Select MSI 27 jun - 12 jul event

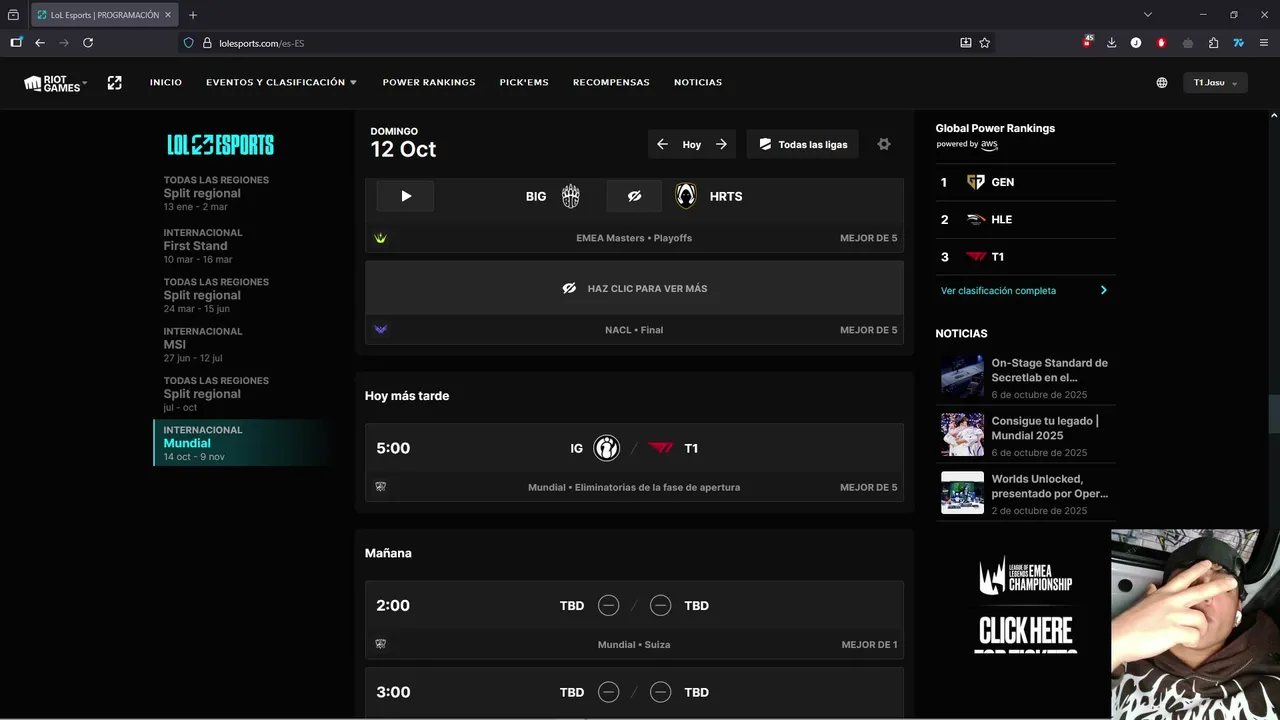240,344
